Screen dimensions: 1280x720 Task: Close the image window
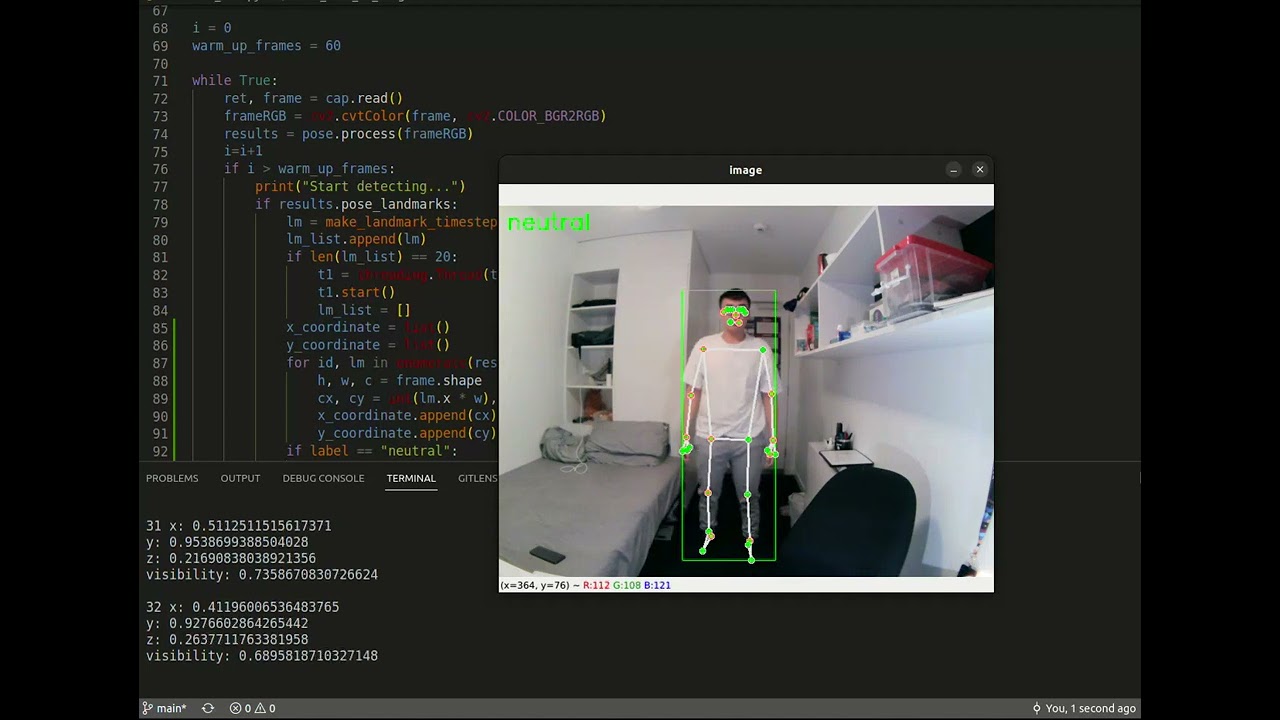tap(980, 170)
